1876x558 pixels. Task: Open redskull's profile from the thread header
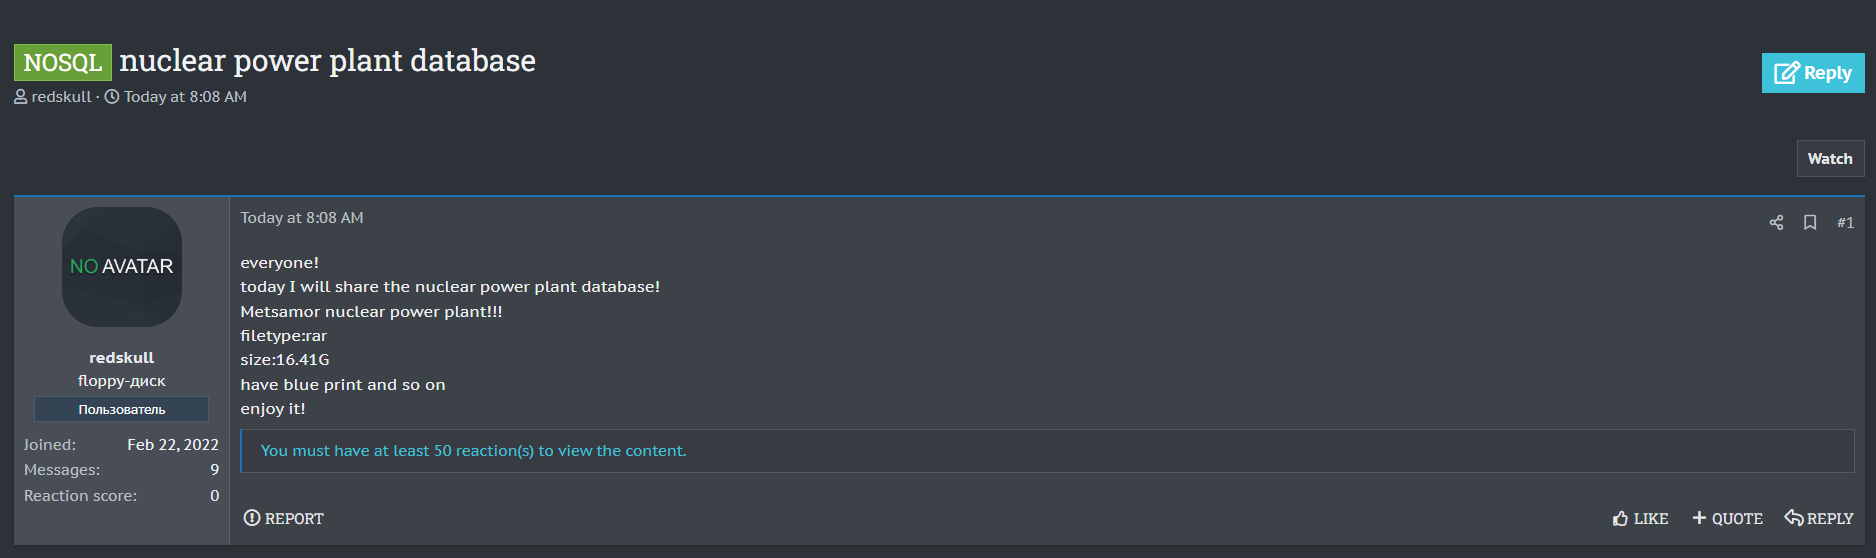[x=61, y=97]
